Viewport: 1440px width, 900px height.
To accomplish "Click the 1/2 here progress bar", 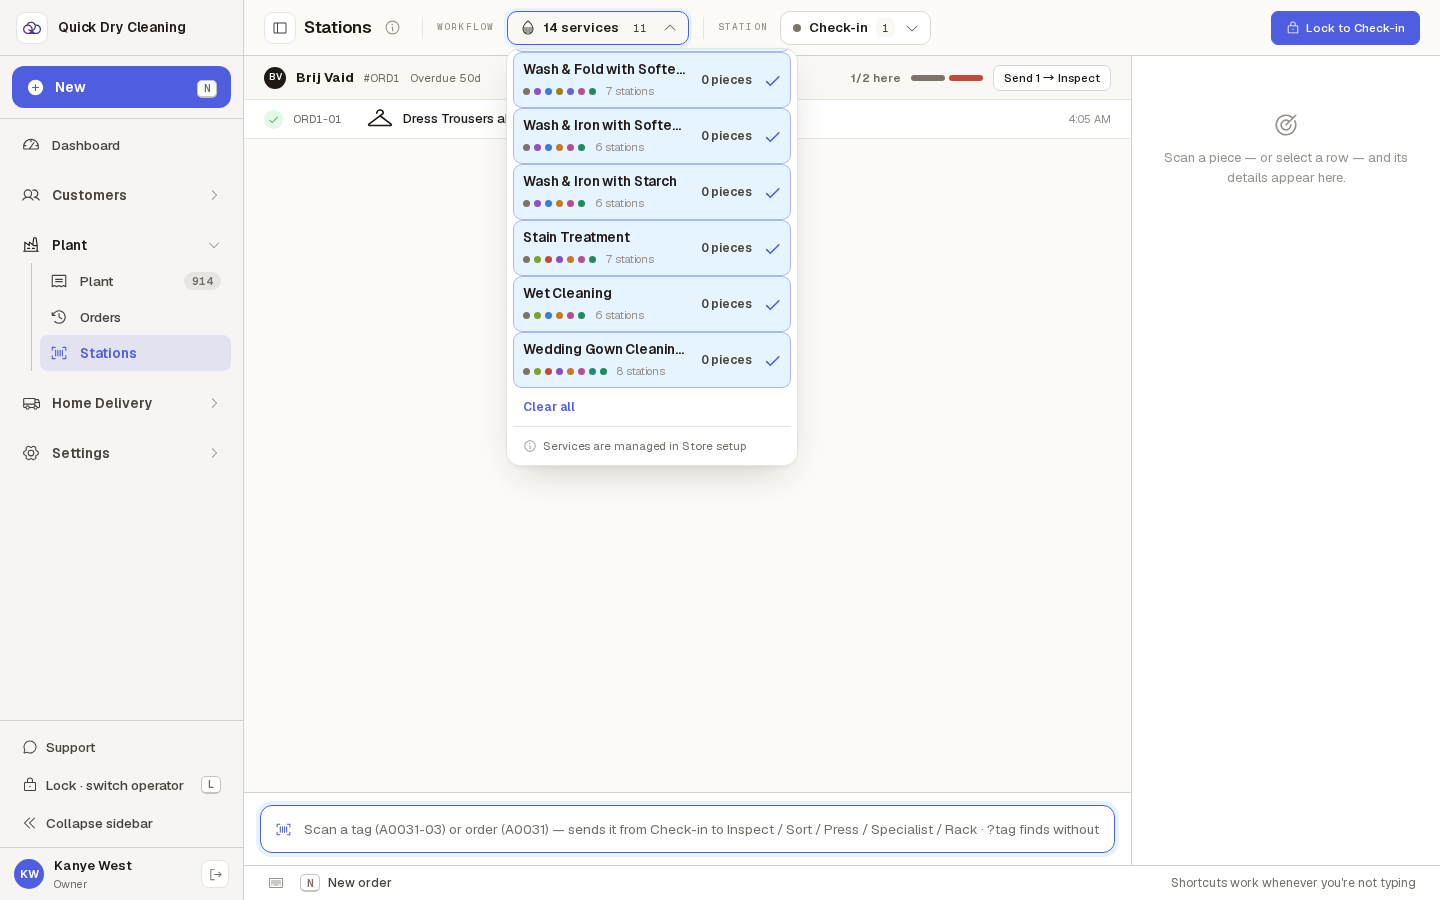I will [946, 78].
